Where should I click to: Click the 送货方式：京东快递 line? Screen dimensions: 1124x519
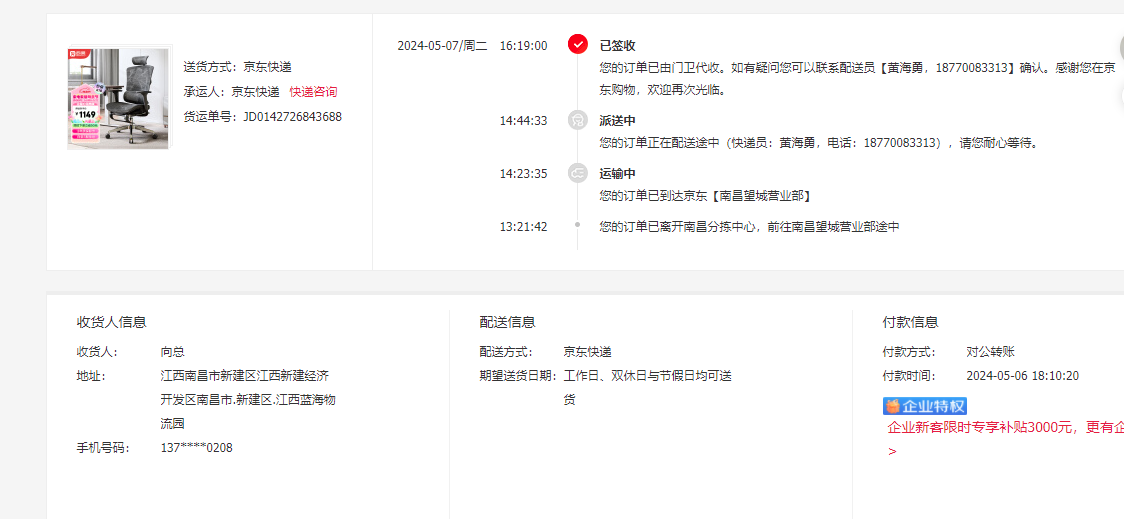[x=238, y=67]
